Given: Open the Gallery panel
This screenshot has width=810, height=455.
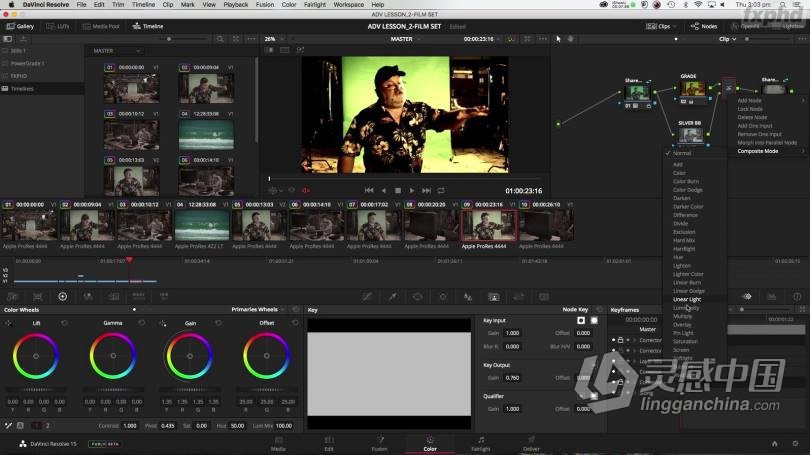Looking at the screenshot, I should pos(20,26).
